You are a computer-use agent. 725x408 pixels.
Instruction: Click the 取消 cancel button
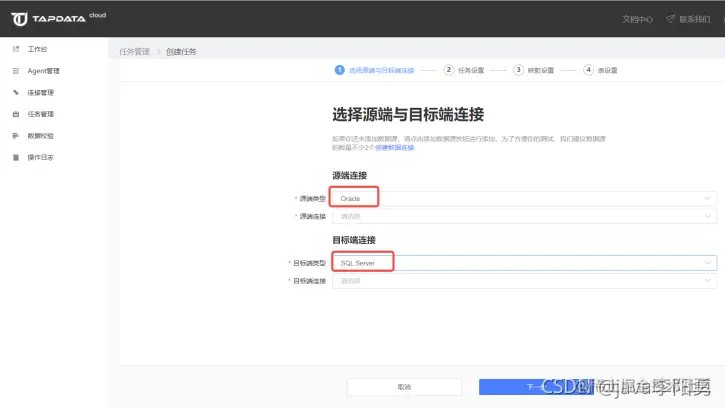tap(404, 387)
